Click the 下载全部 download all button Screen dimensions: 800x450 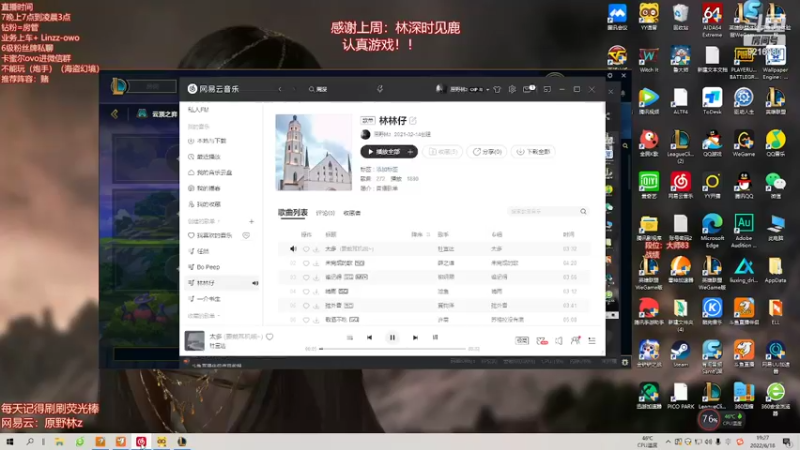534,152
